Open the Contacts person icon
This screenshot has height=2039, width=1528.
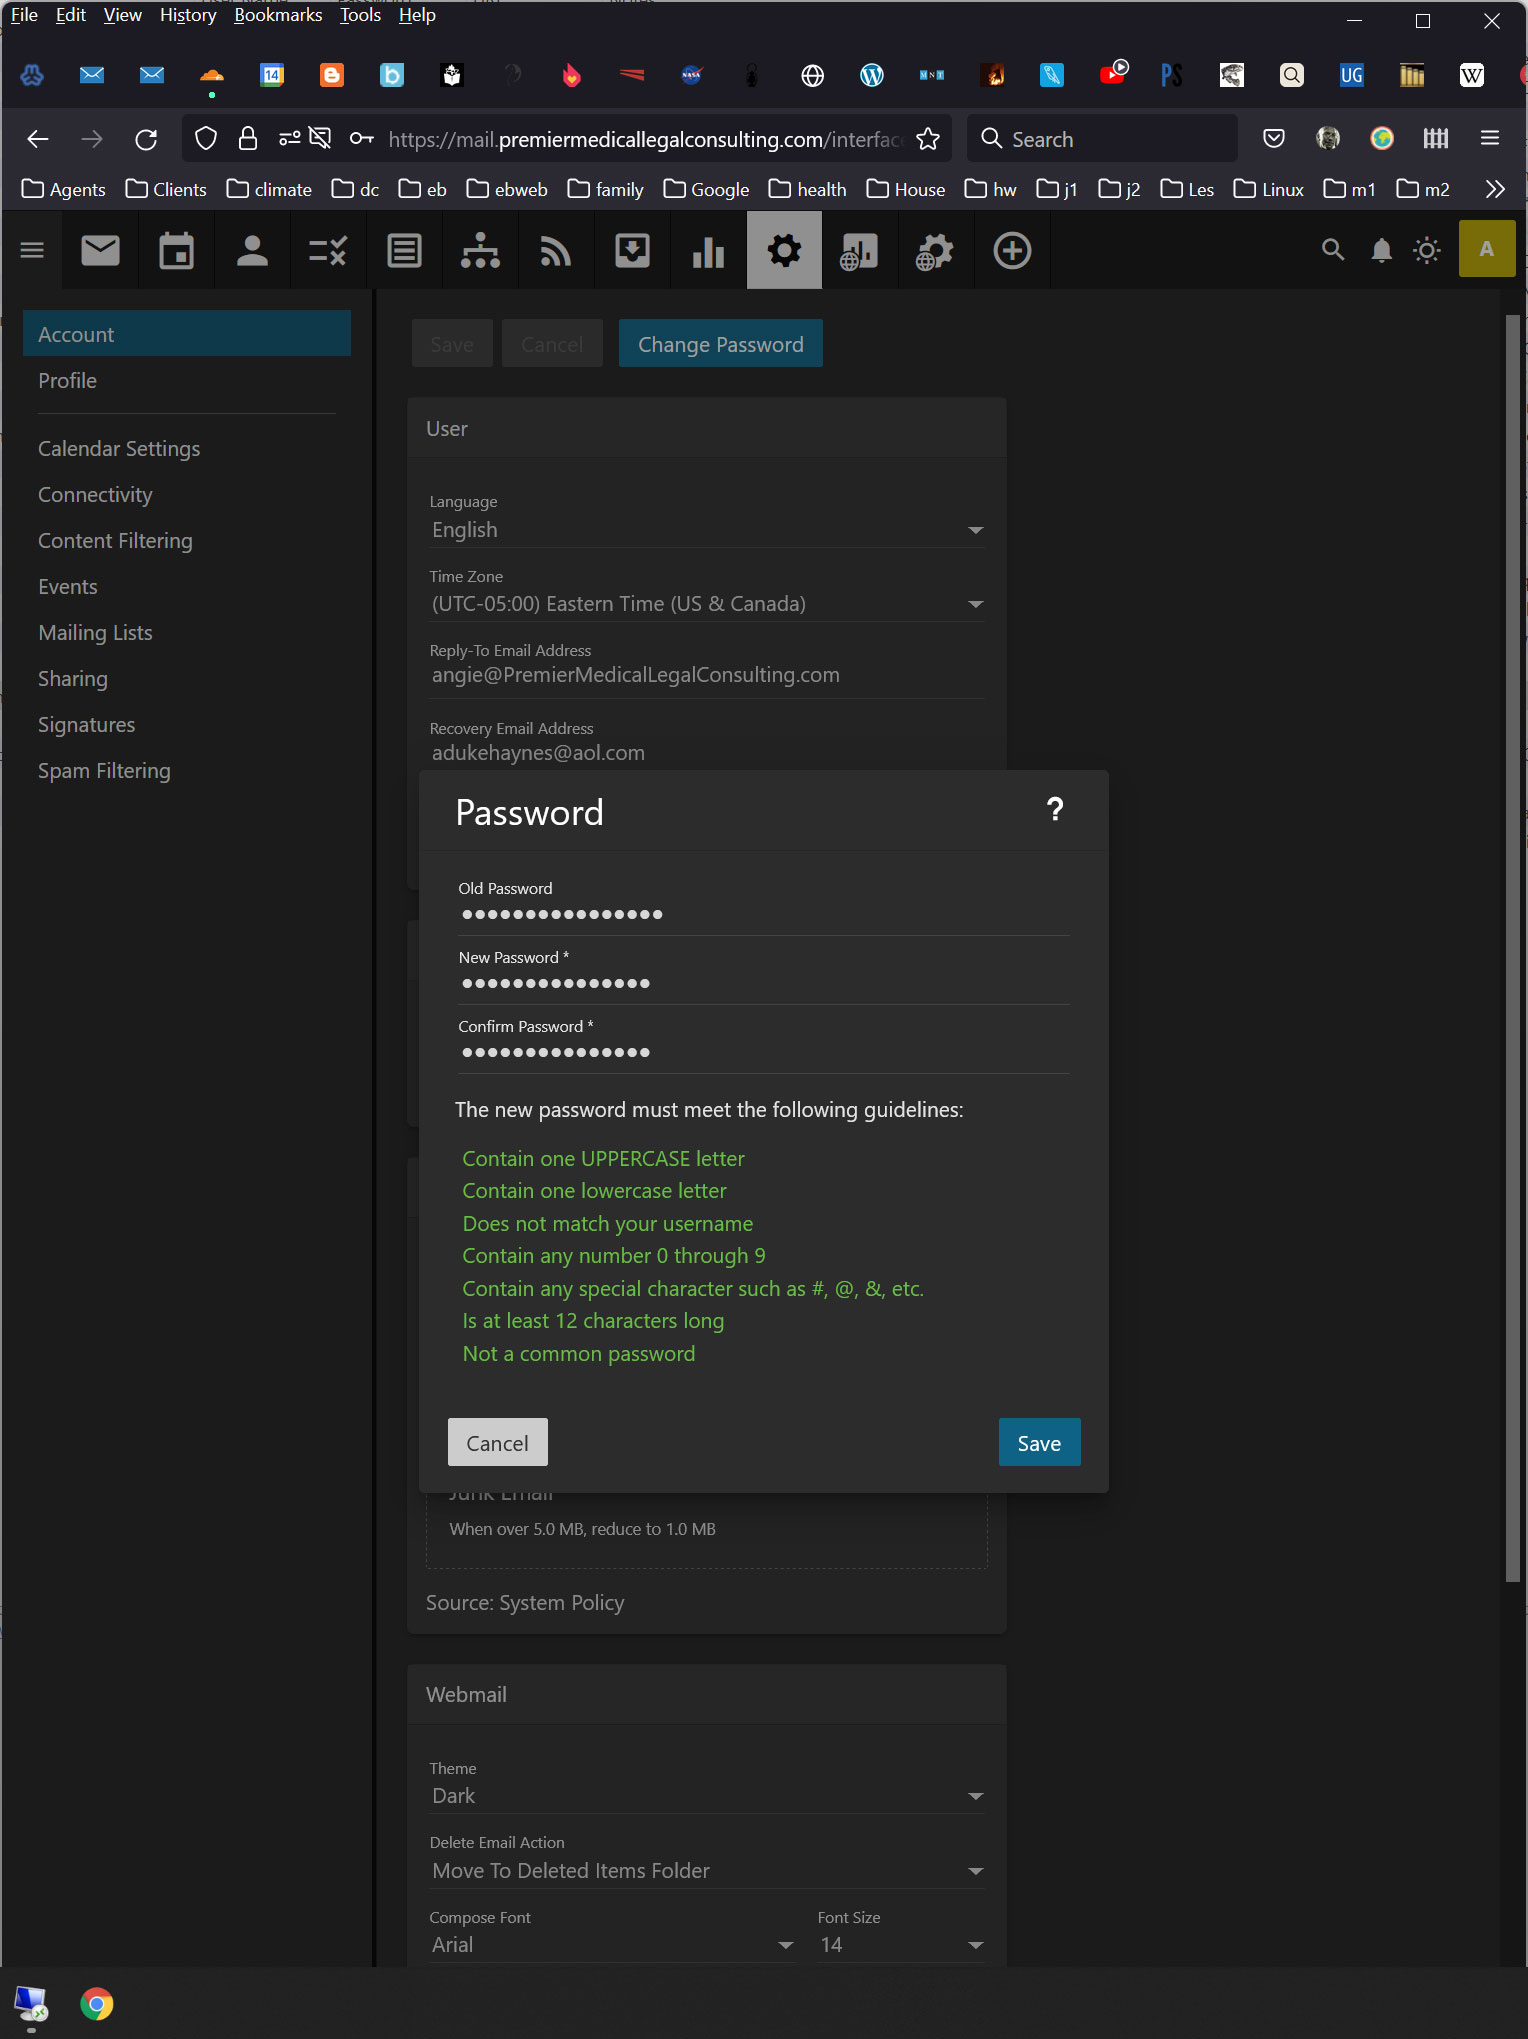click(252, 251)
